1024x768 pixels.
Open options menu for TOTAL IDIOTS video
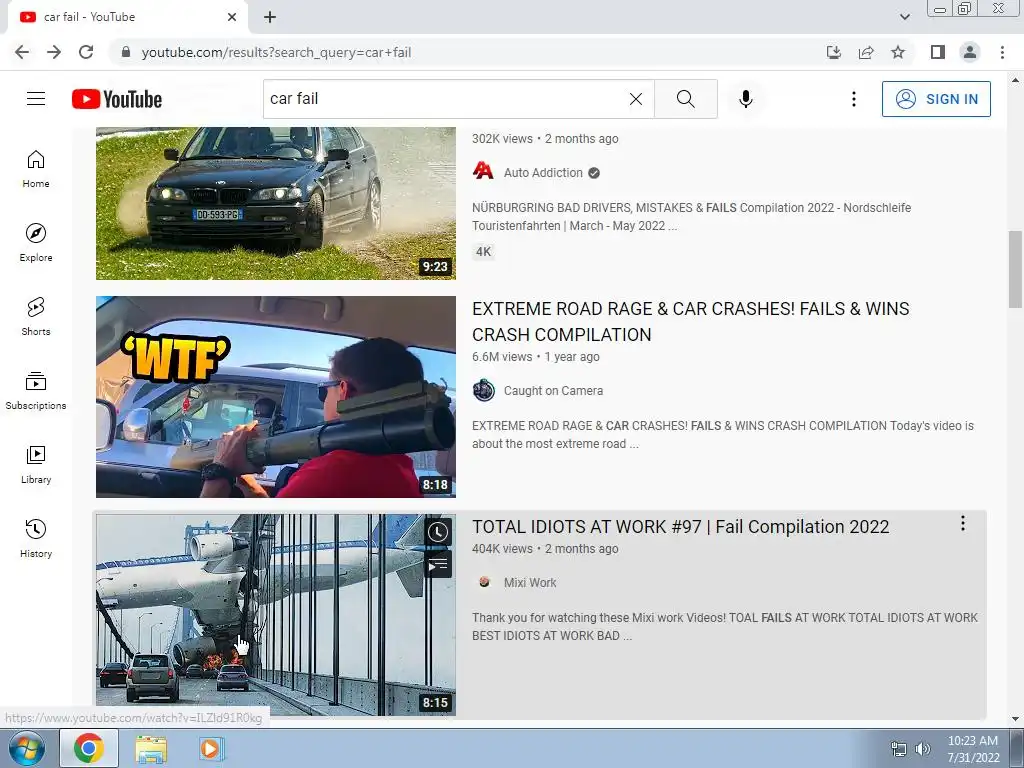click(x=963, y=523)
